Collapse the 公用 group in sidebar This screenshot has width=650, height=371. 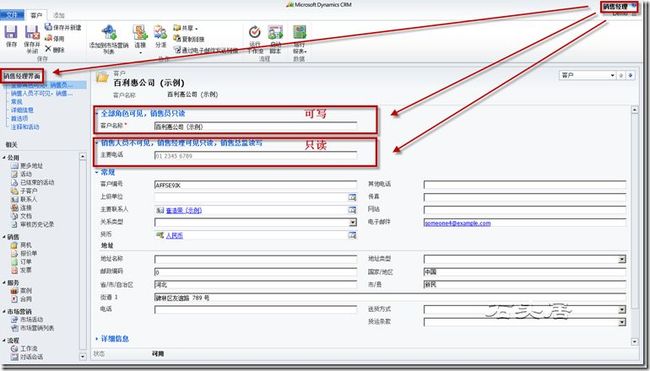(4, 158)
